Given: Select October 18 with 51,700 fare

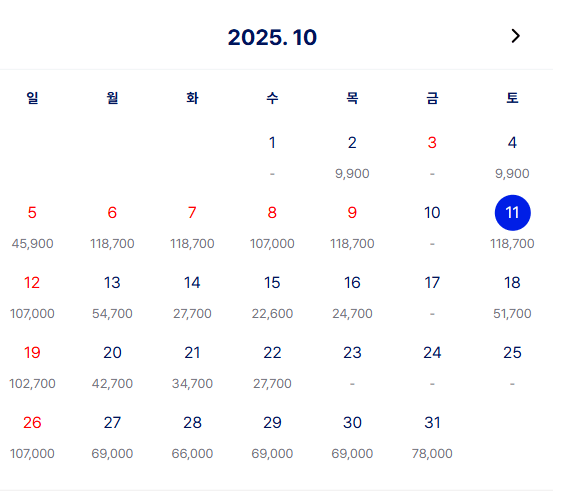Looking at the screenshot, I should pos(512,297).
